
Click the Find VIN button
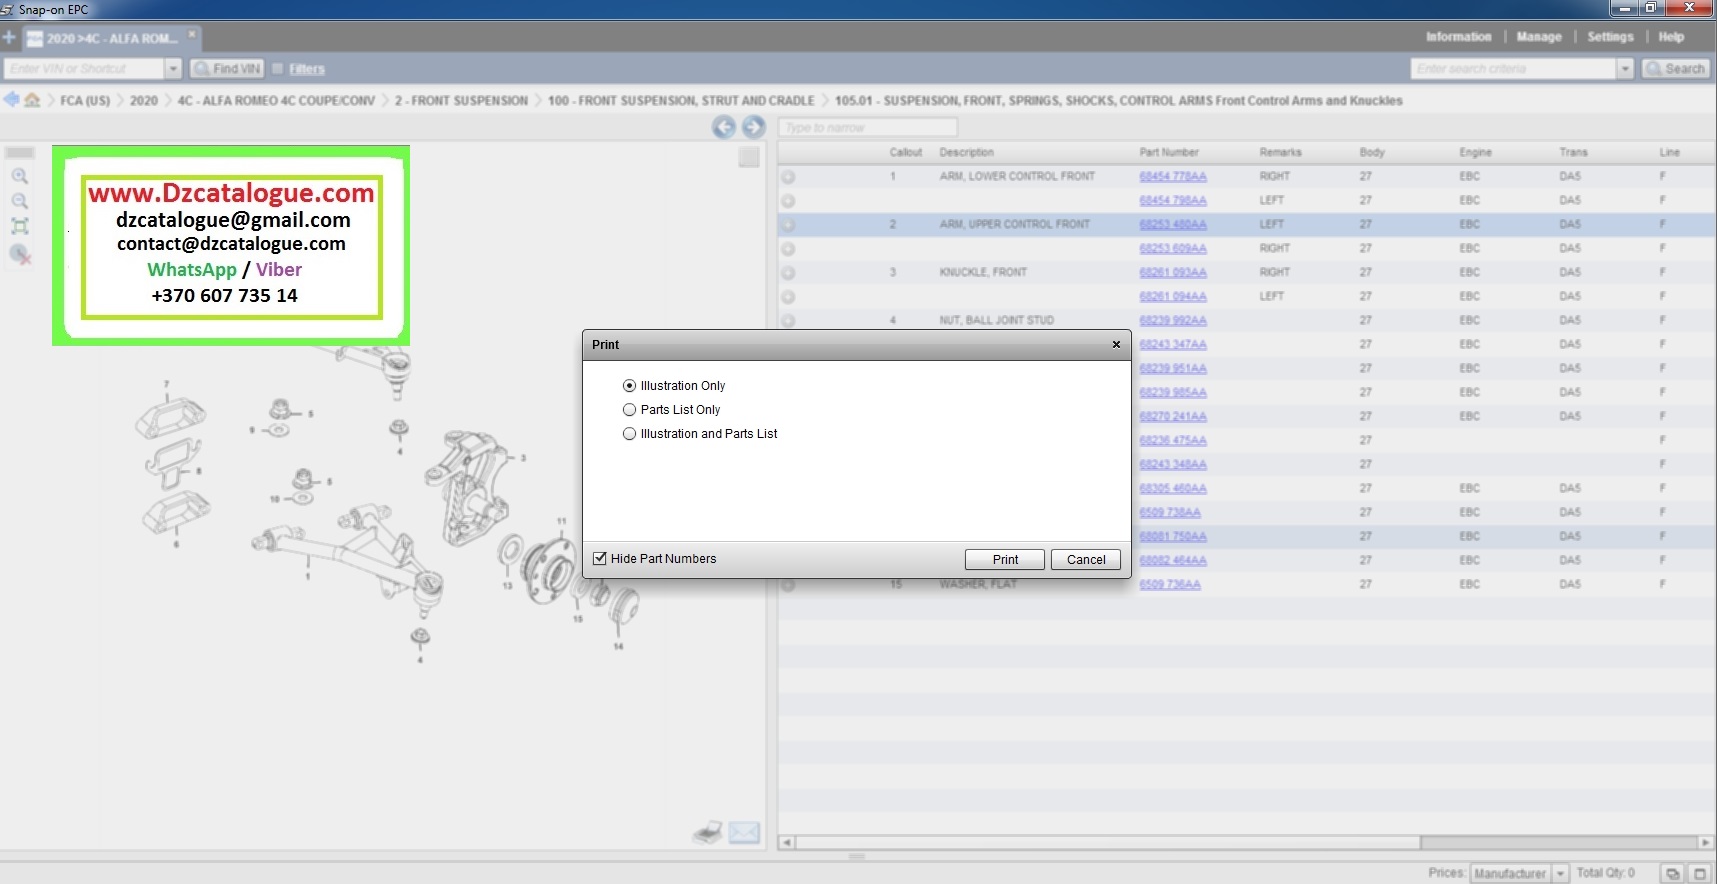click(x=227, y=69)
